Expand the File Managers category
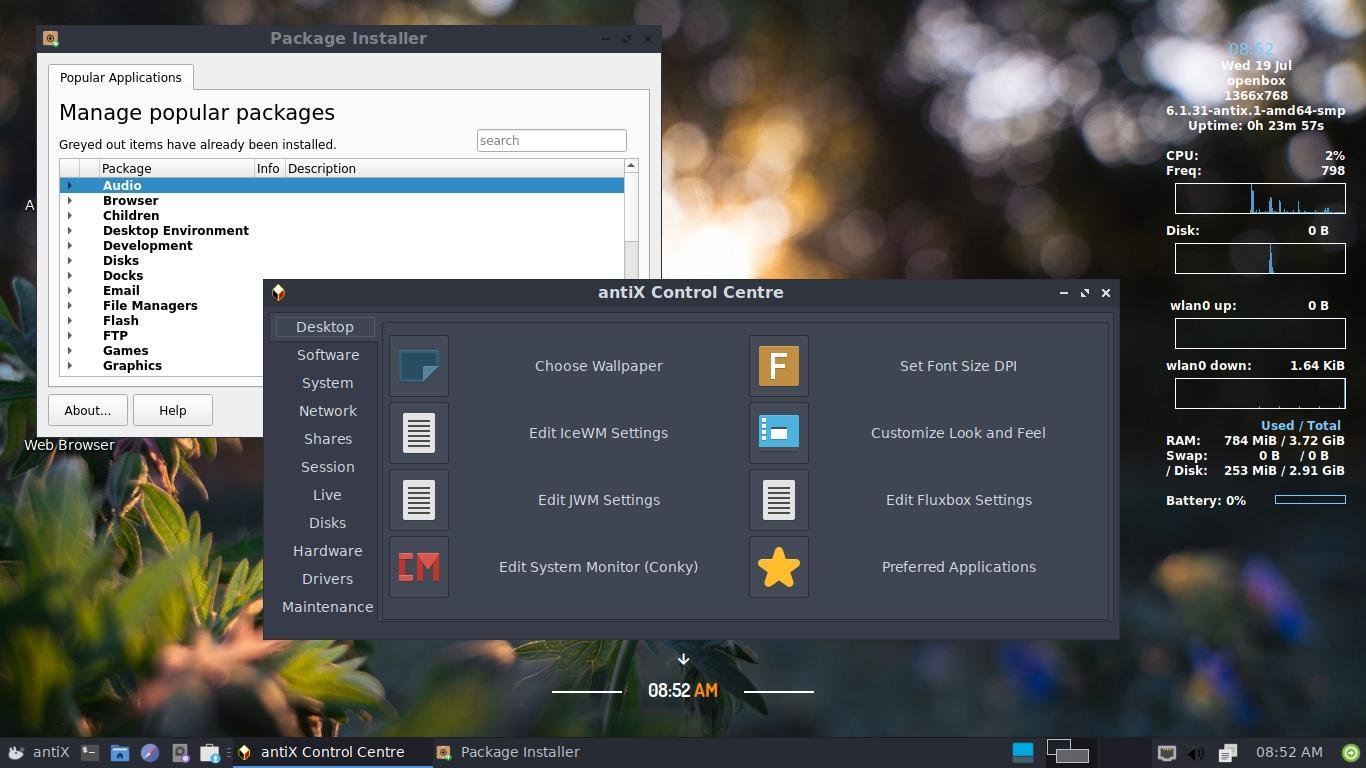The height and width of the screenshot is (768, 1366). 69,305
